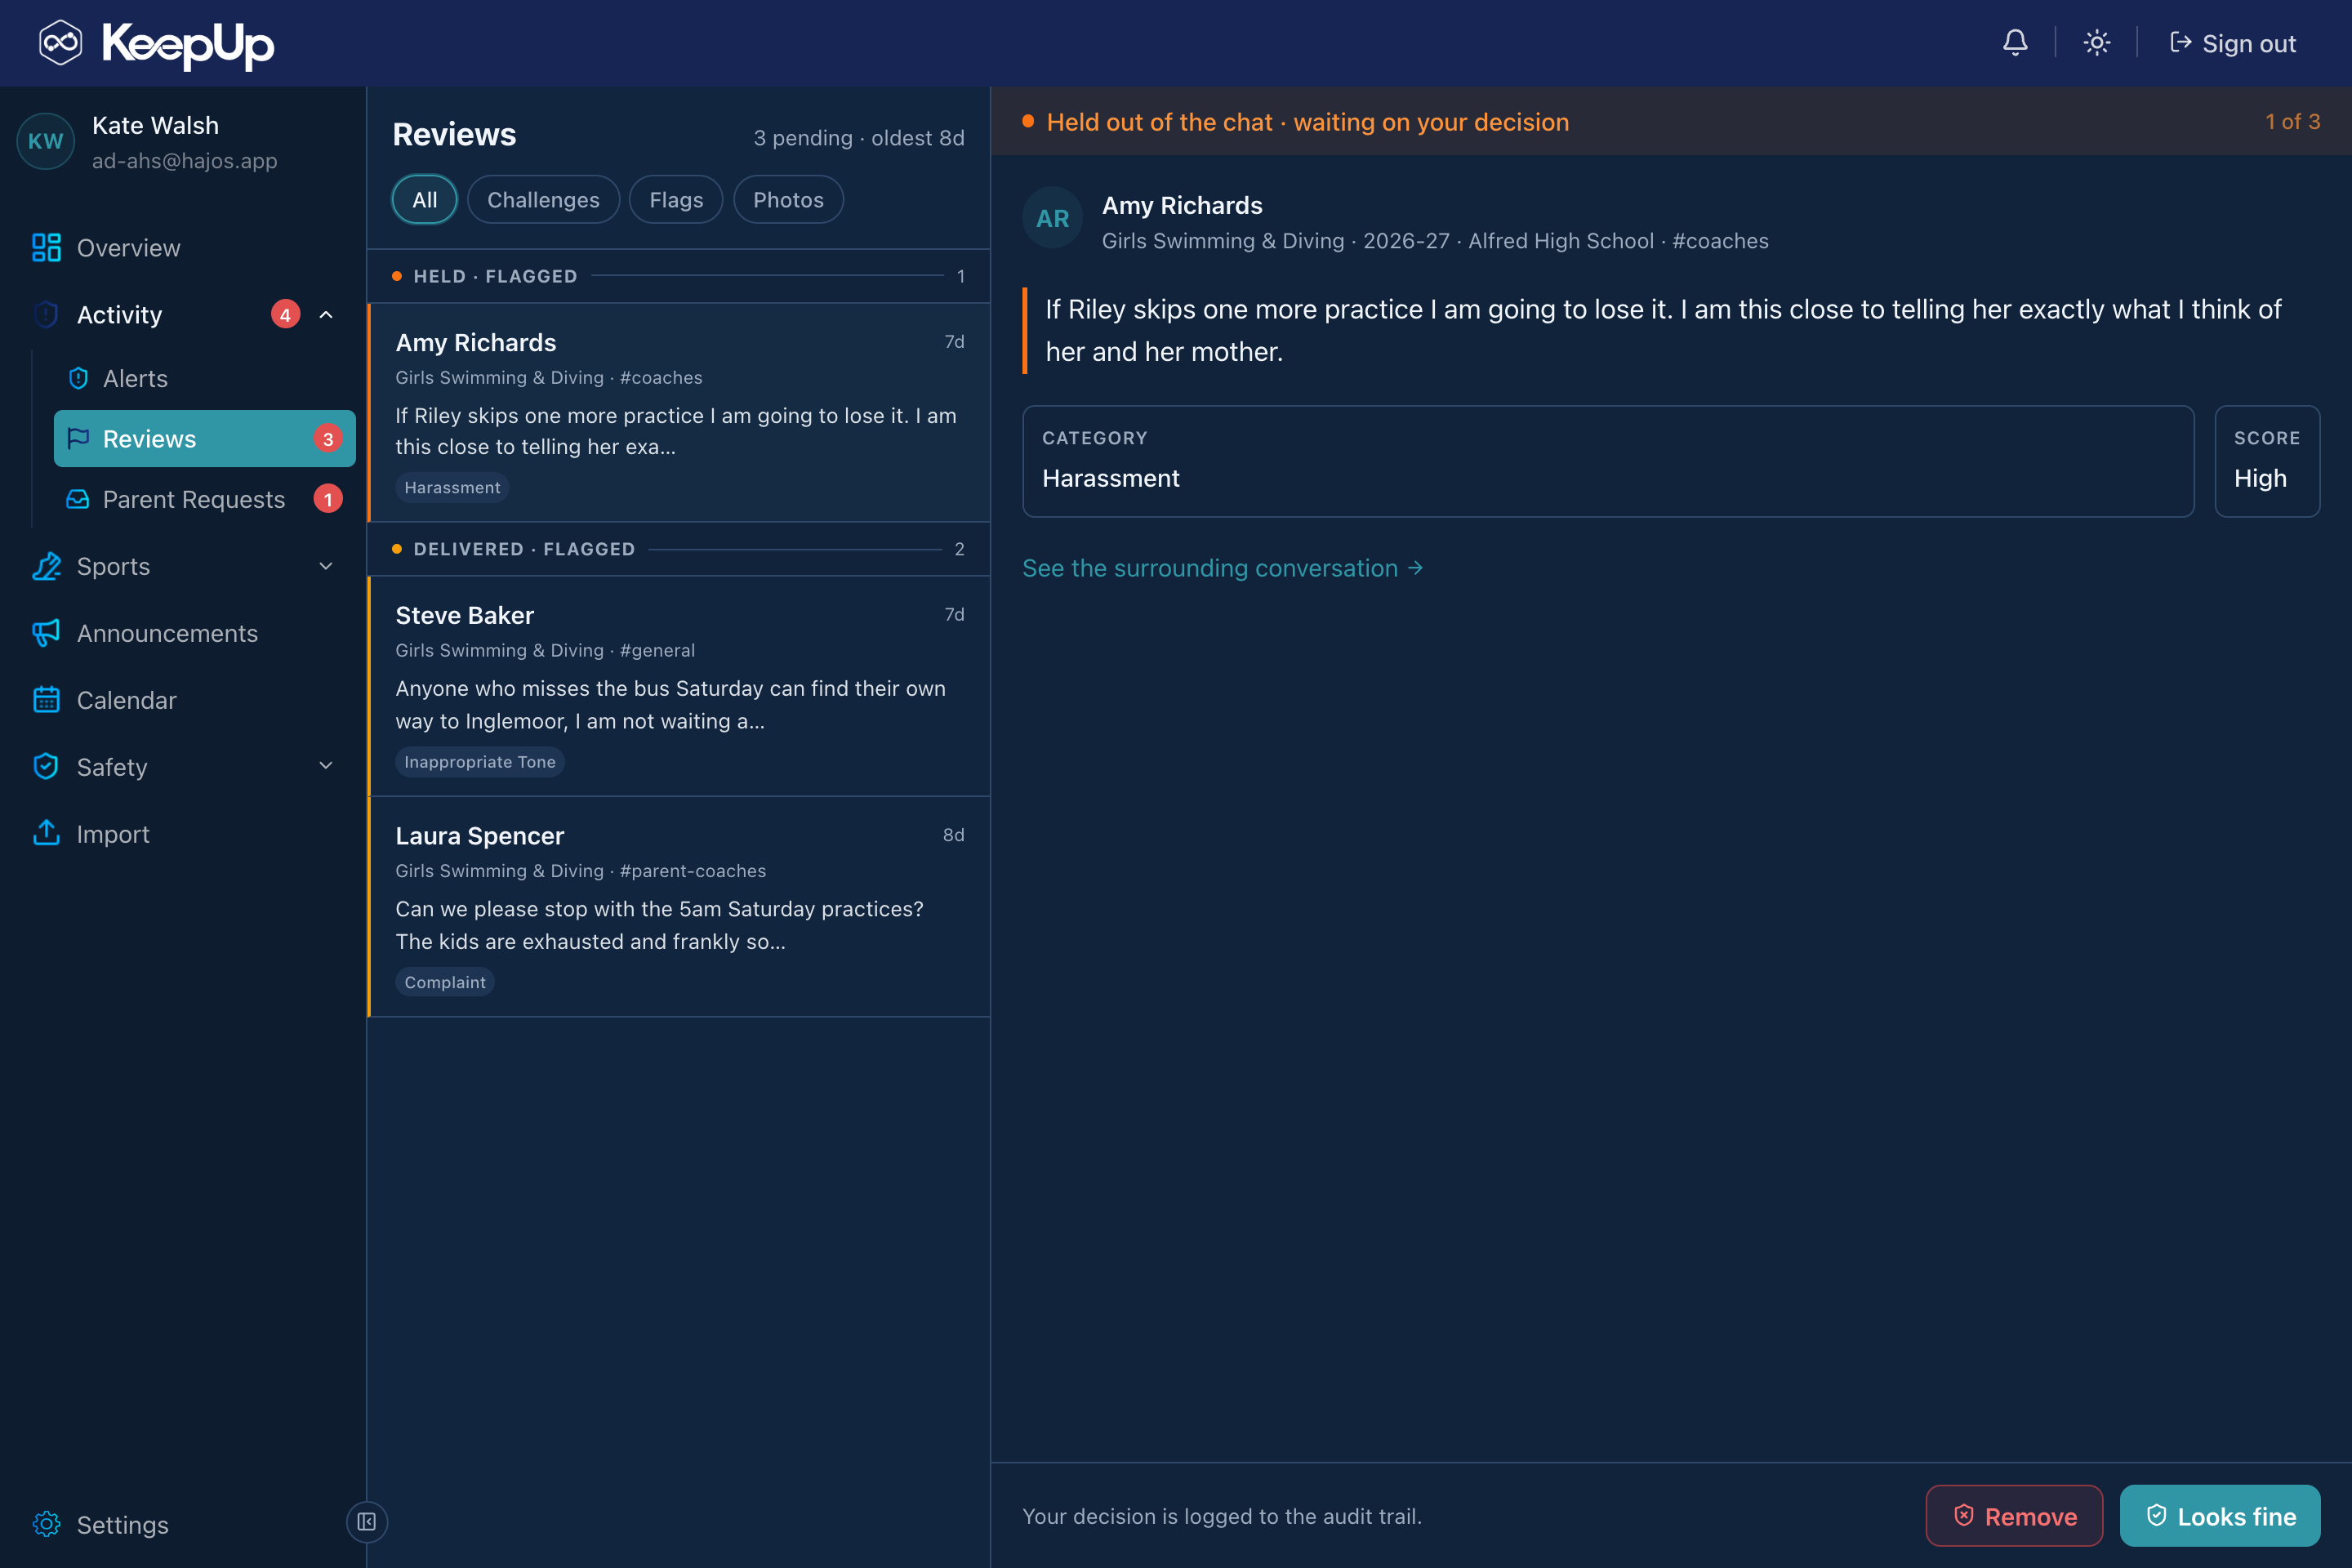Click the Activity shield icon
The height and width of the screenshot is (1568, 2352).
coord(46,314)
